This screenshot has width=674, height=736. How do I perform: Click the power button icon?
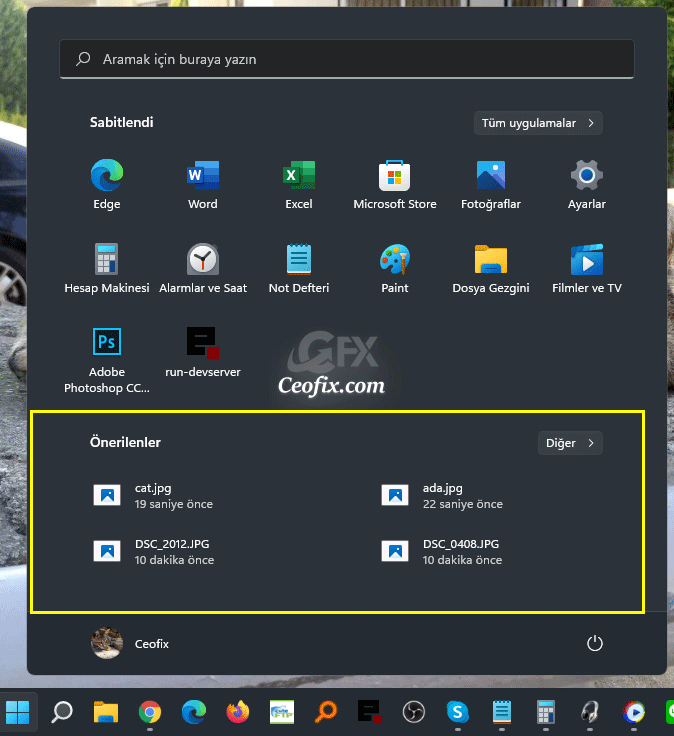pos(595,644)
